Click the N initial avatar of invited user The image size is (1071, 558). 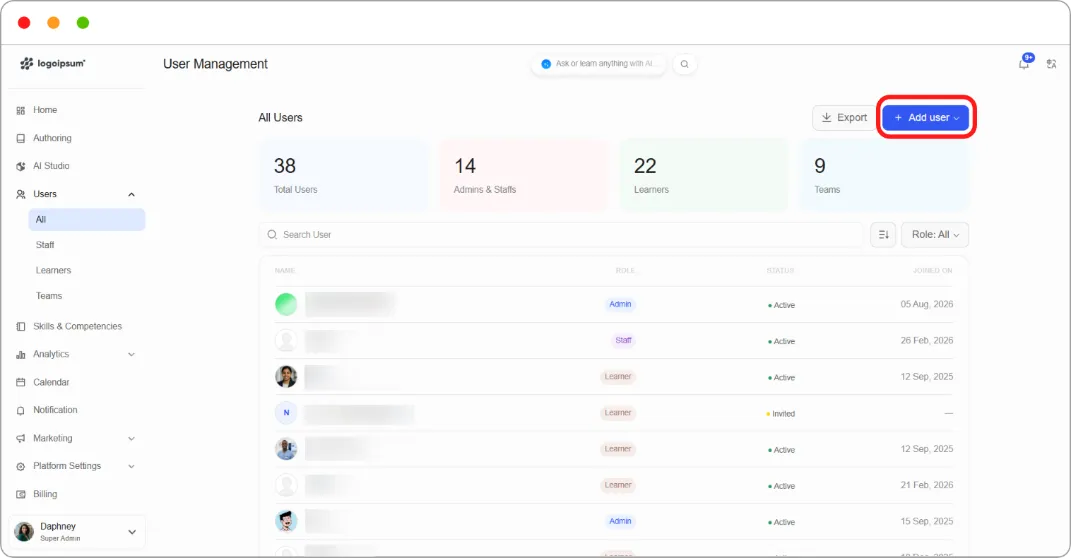[x=286, y=413]
